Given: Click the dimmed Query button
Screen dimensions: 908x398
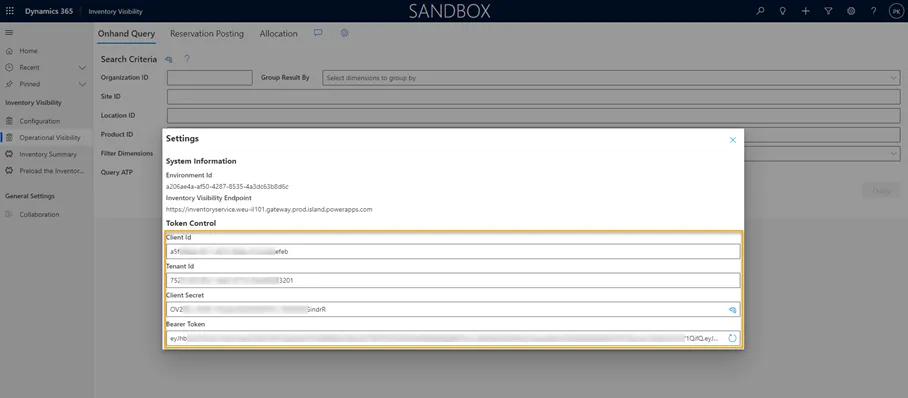Looking at the screenshot, I should point(881,191).
